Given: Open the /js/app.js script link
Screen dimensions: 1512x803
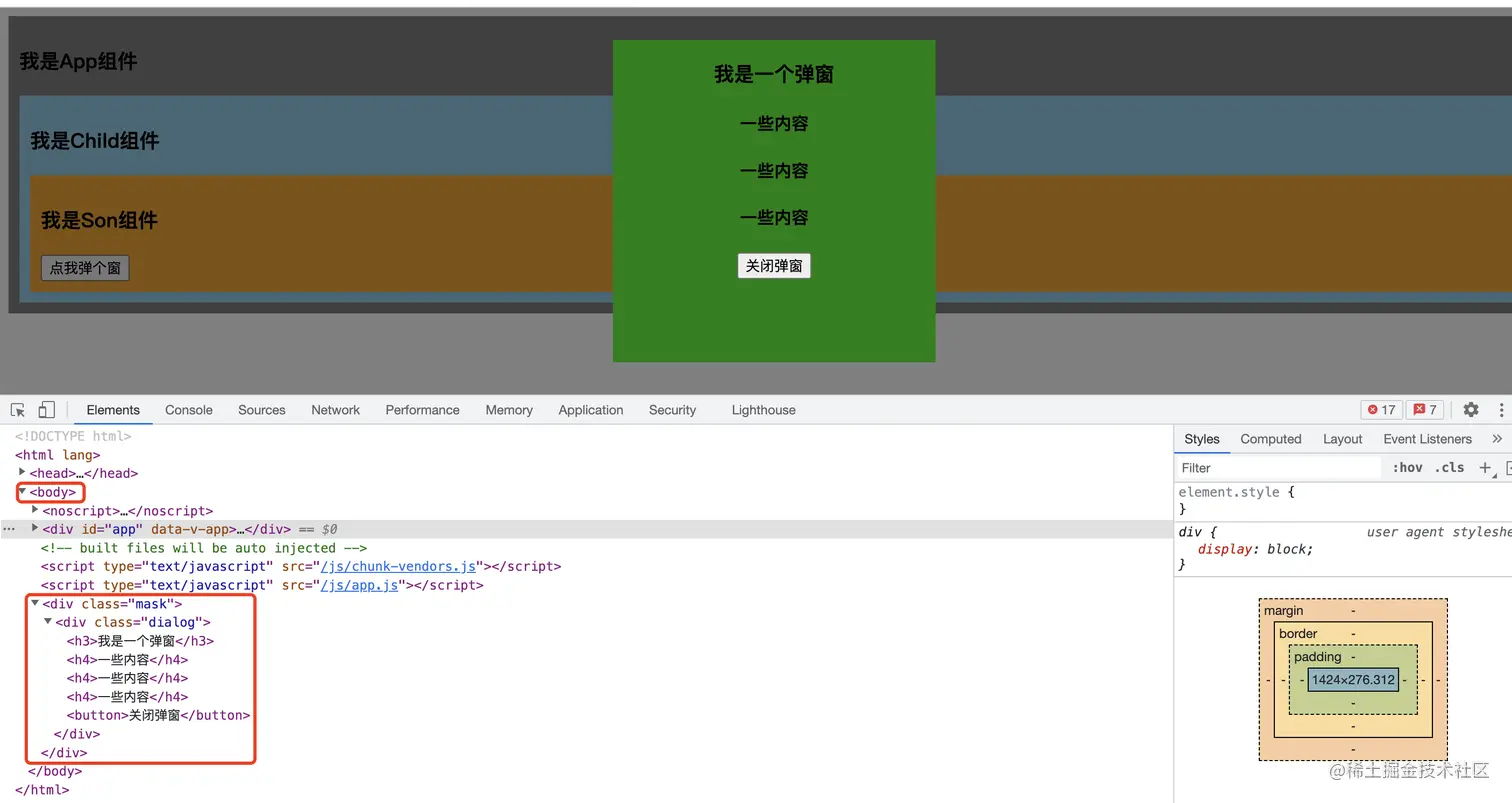Looking at the screenshot, I should (x=359, y=585).
